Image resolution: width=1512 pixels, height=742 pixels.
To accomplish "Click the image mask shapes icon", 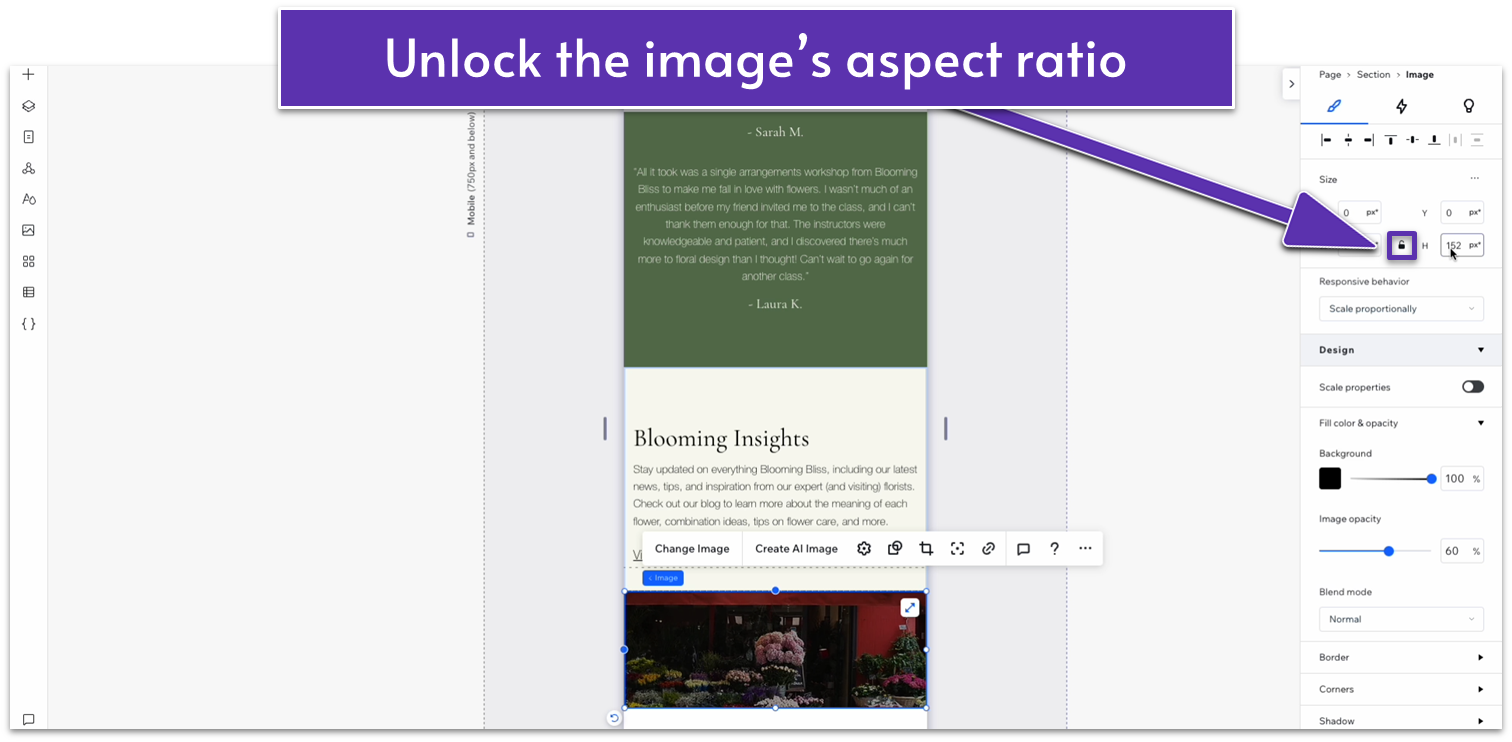I will (x=895, y=548).
